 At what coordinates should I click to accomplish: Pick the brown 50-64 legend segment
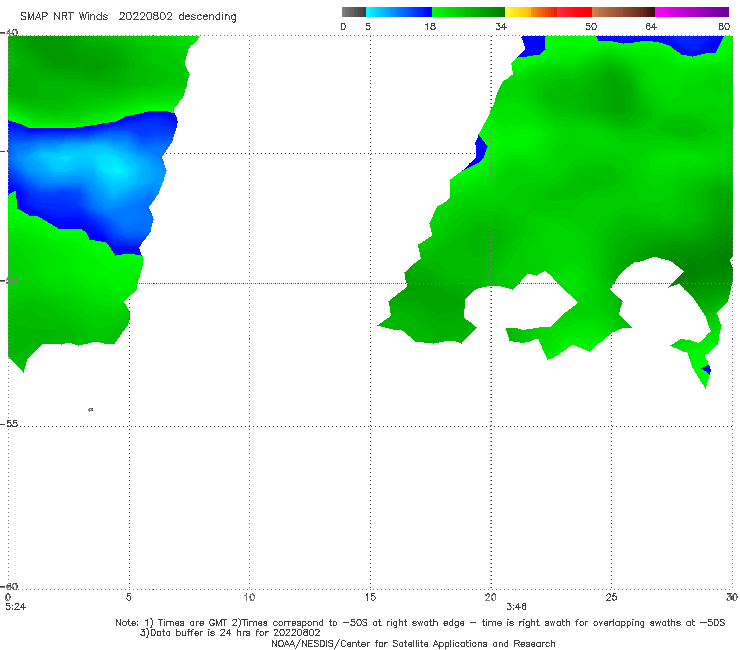click(623, 12)
